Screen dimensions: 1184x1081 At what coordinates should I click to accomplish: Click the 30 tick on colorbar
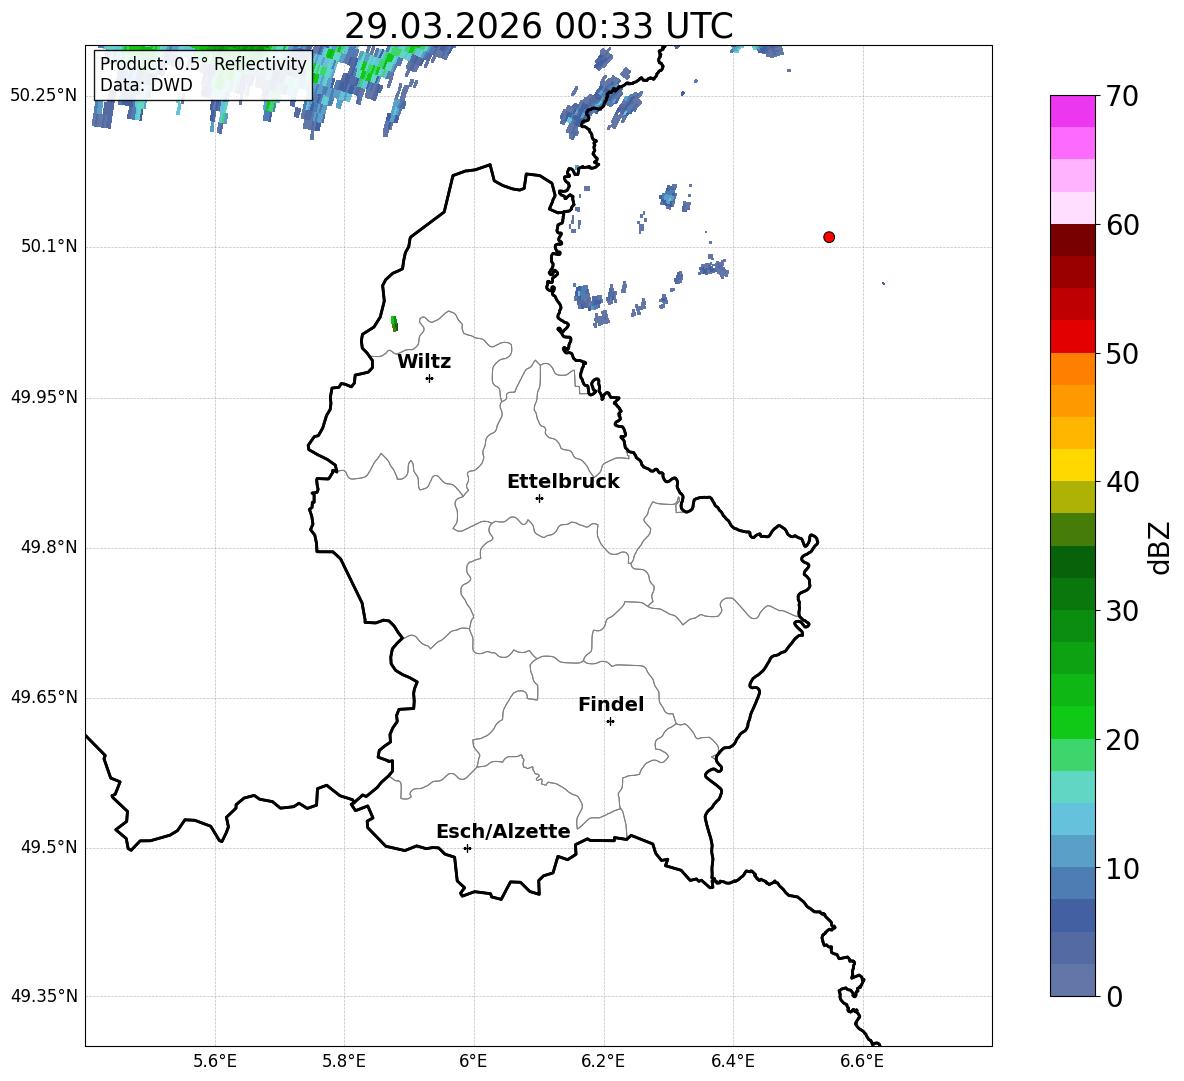pos(1122,611)
